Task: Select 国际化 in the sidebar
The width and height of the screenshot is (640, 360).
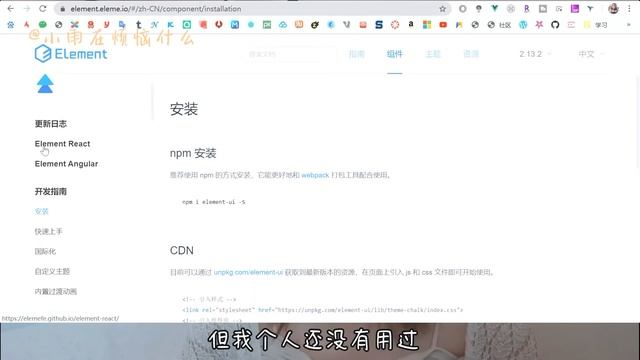Action: coord(45,251)
